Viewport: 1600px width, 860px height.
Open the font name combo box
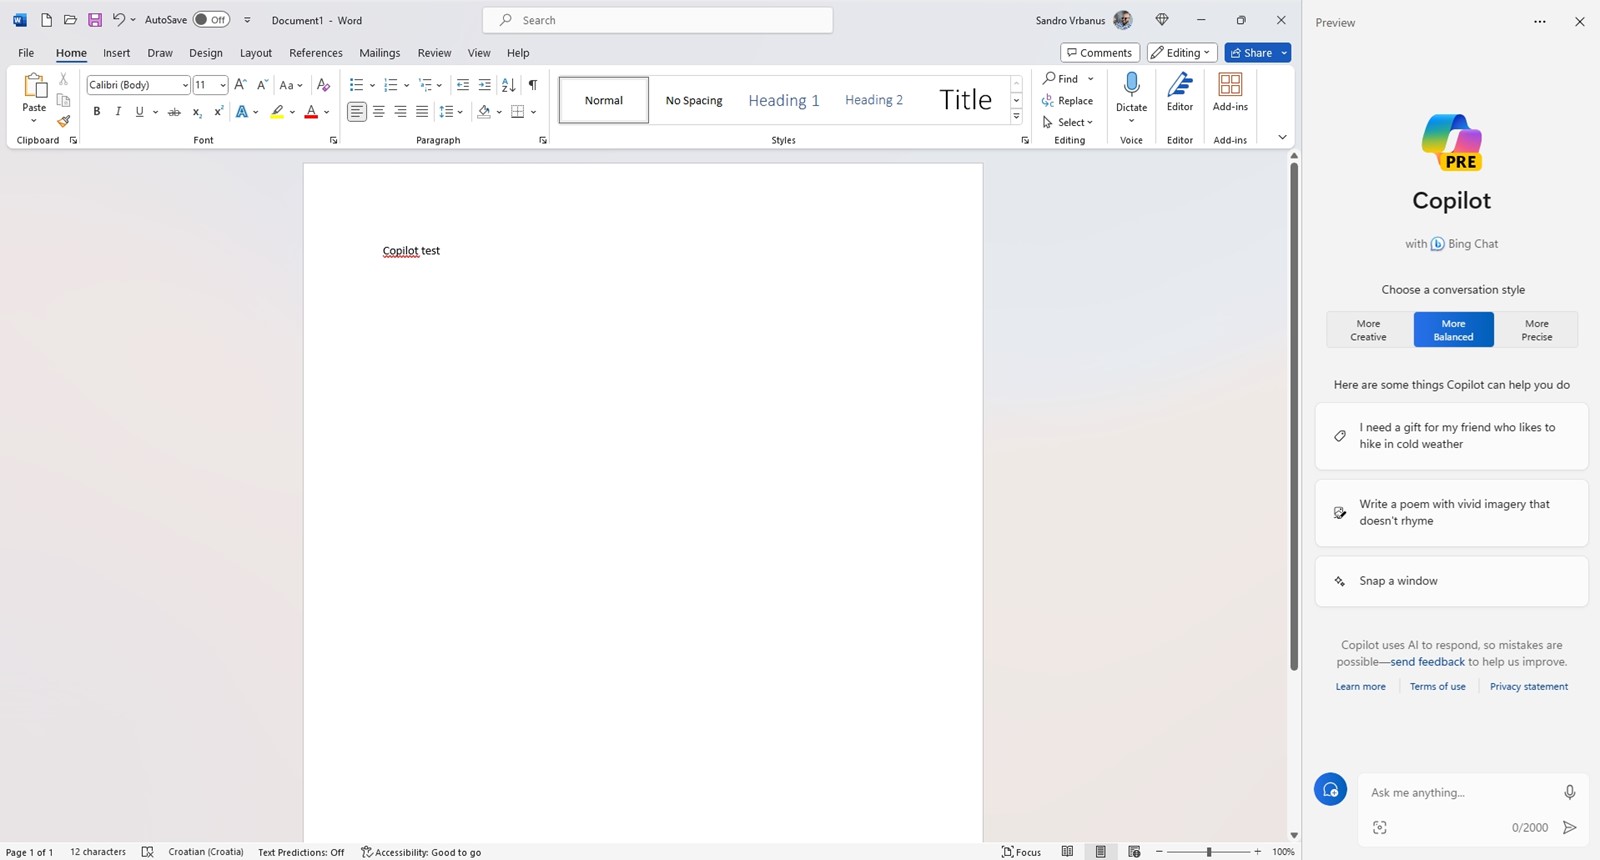[x=138, y=85]
